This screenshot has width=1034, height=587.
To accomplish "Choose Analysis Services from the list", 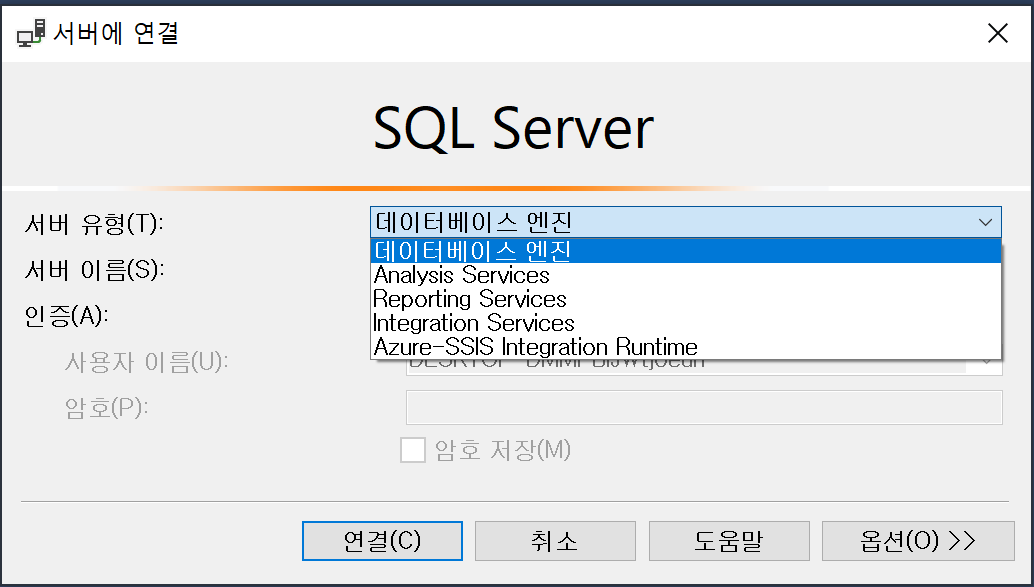I will point(686,274).
